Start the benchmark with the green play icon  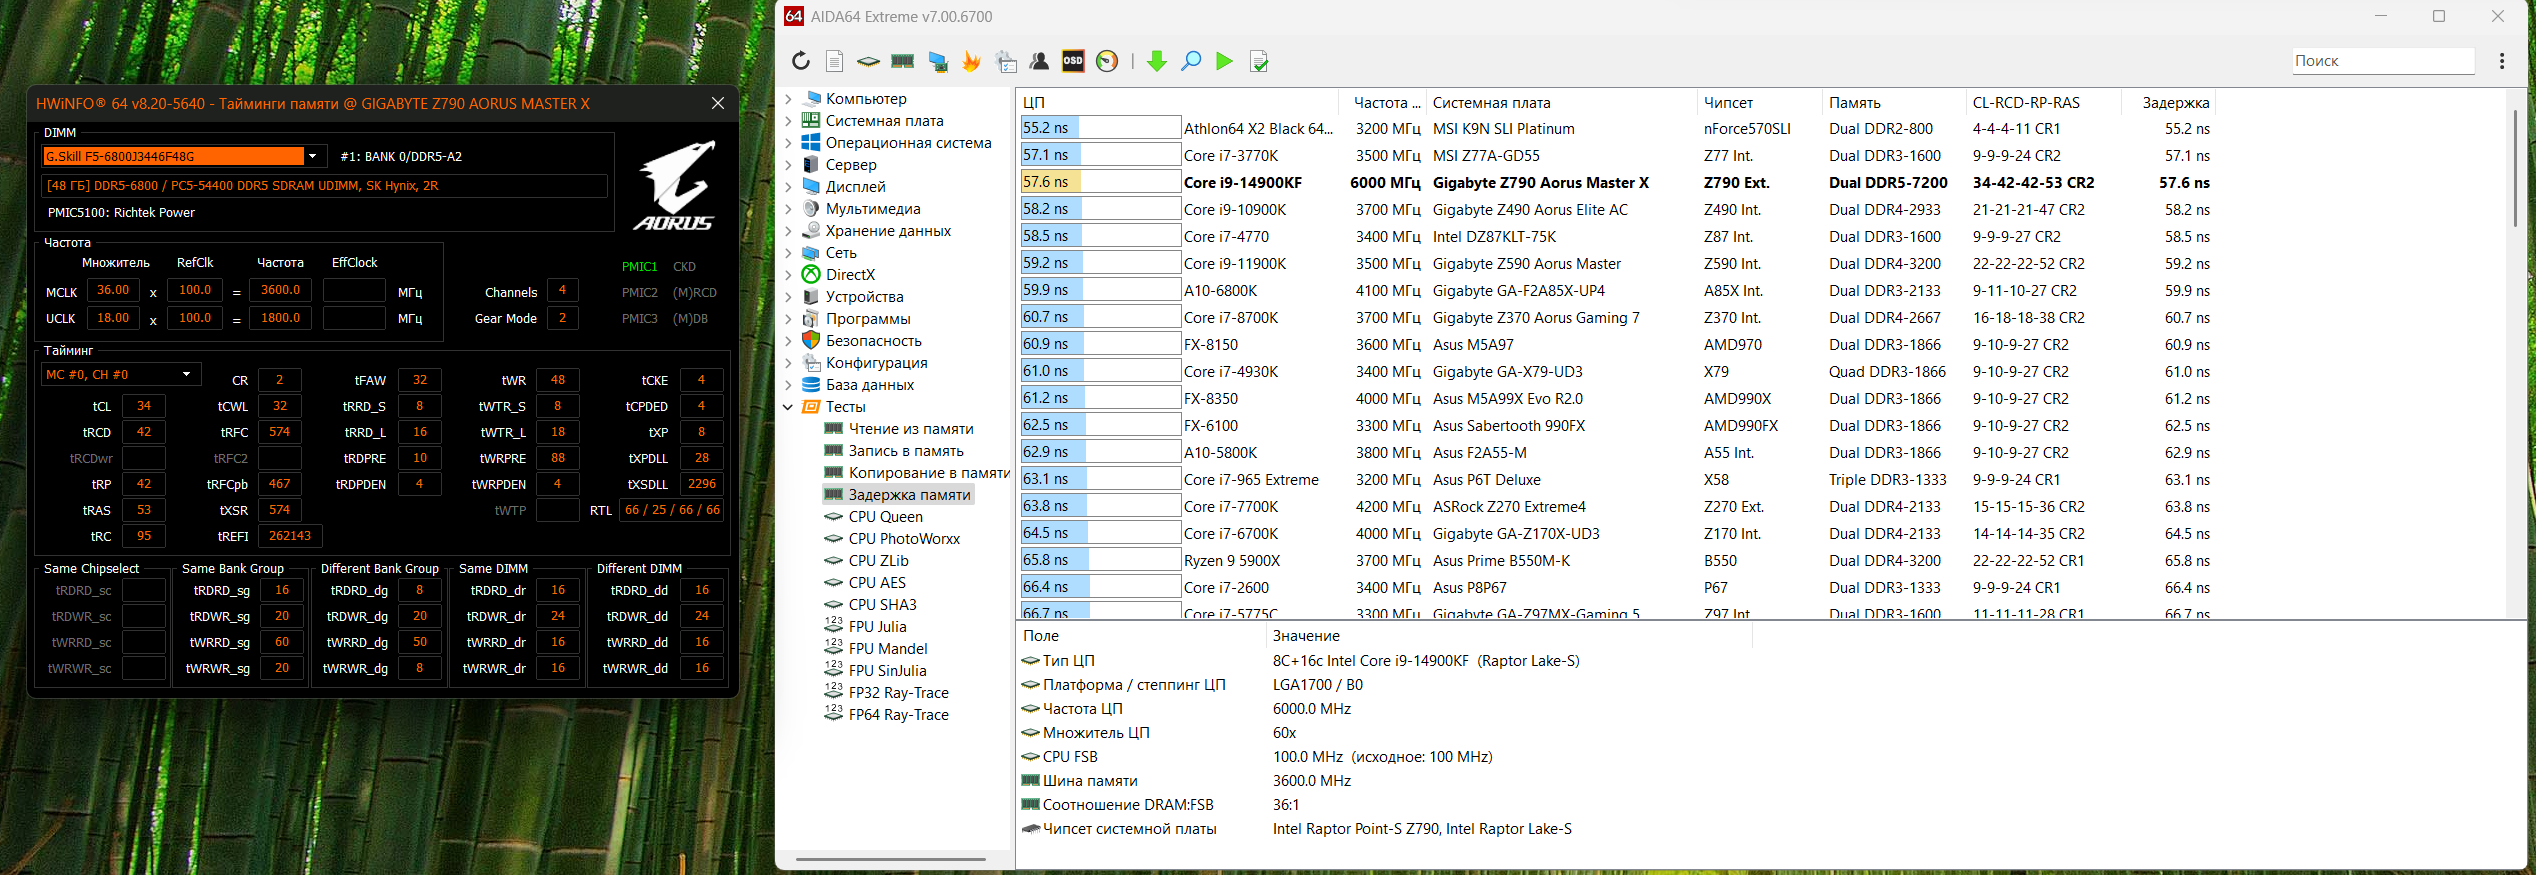[x=1224, y=61]
